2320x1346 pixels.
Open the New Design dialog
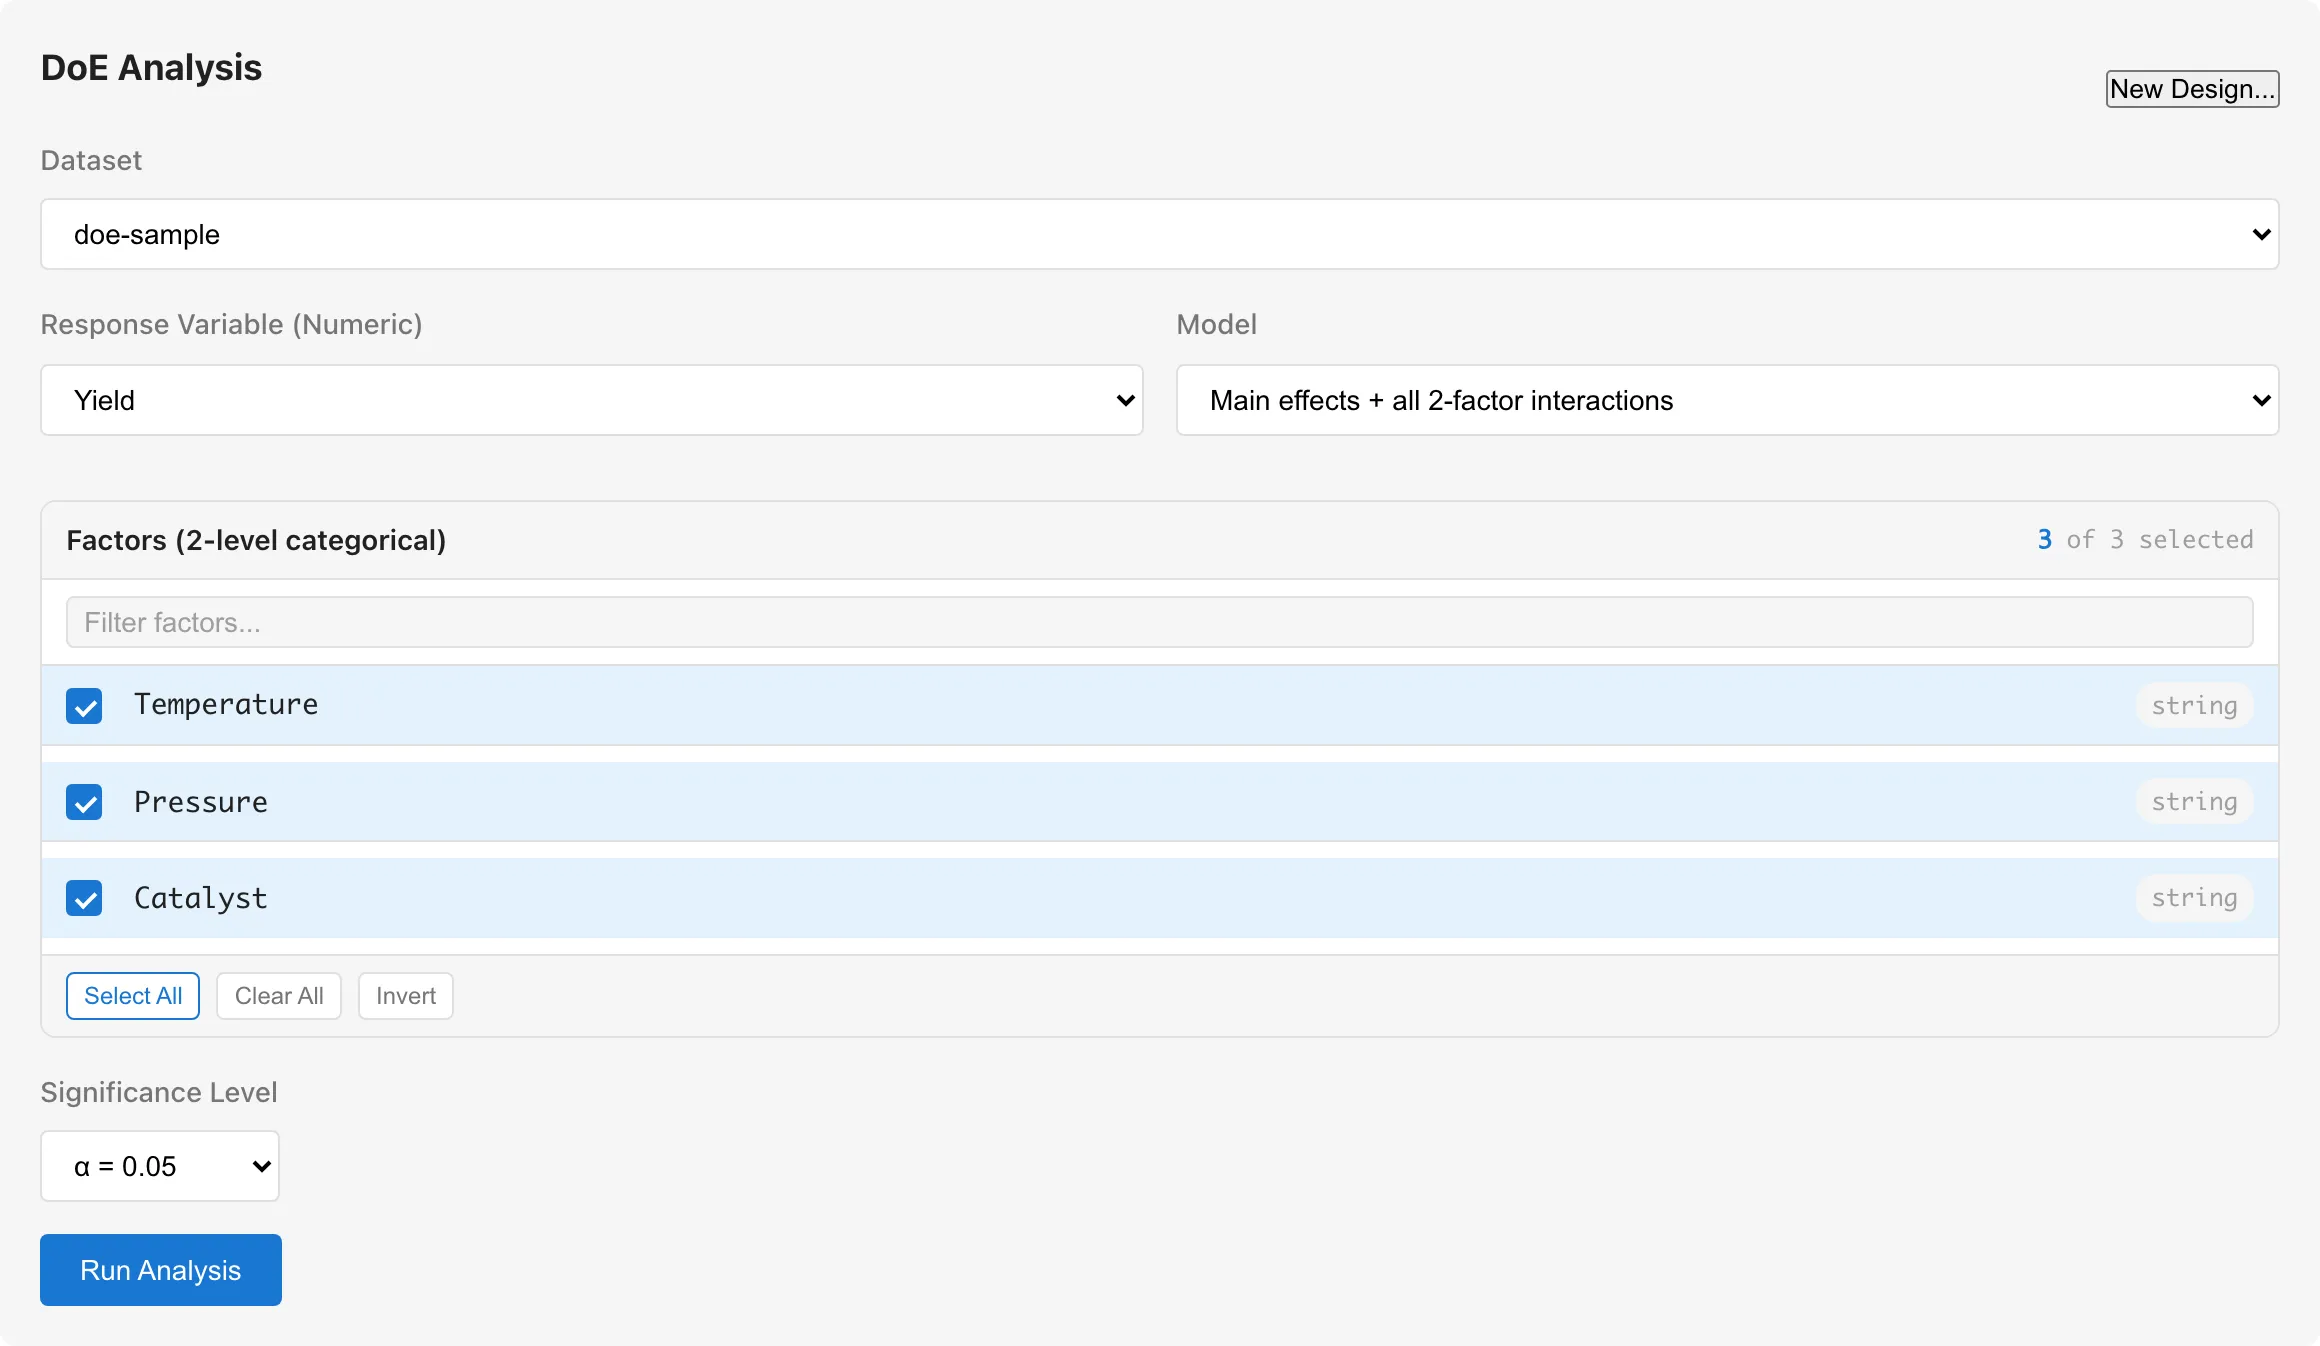(2192, 89)
